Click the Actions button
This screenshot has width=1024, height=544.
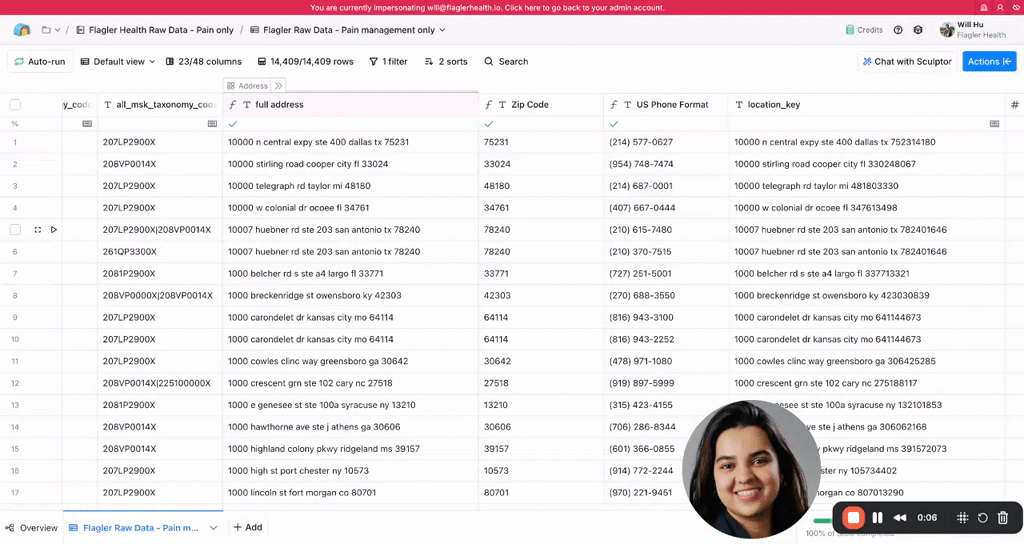(x=988, y=62)
